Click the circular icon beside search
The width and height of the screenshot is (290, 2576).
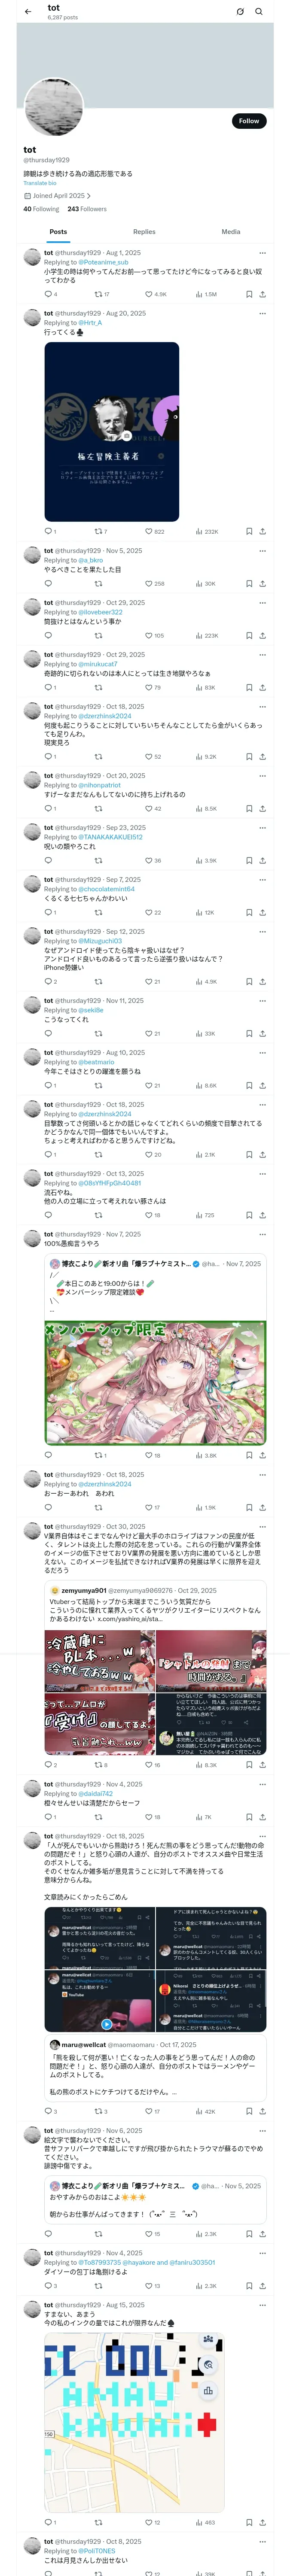click(240, 12)
